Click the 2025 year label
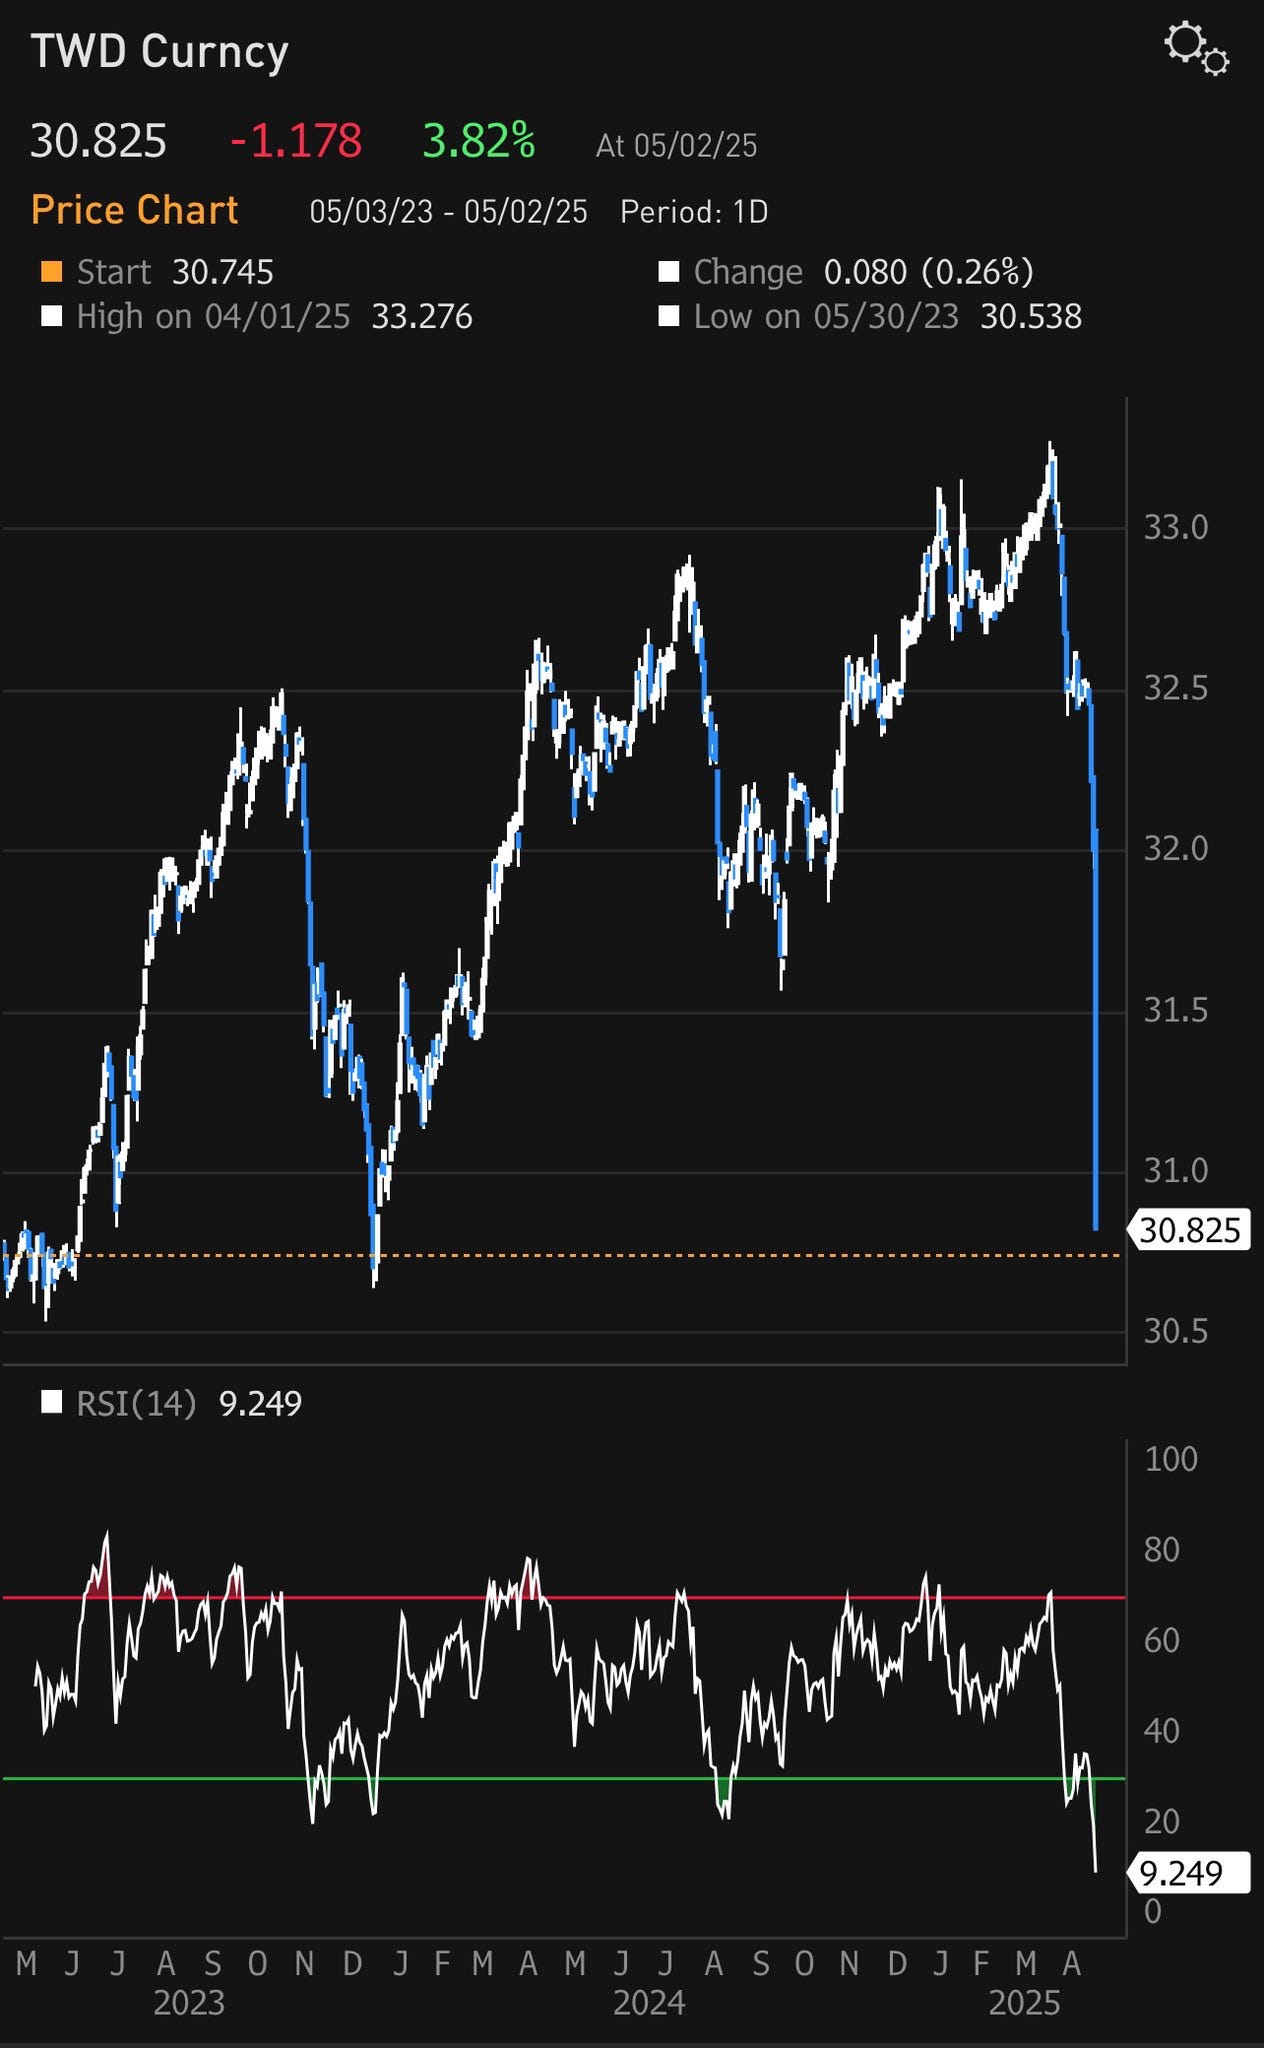The width and height of the screenshot is (1264, 2048). pyautogui.click(x=1024, y=2003)
